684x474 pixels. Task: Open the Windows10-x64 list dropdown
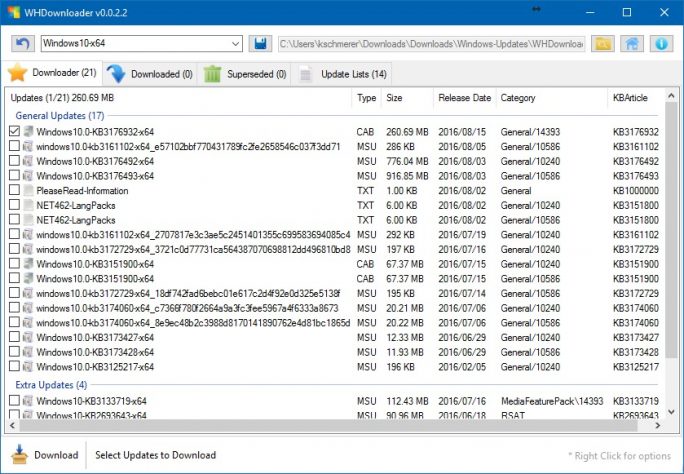(235, 44)
